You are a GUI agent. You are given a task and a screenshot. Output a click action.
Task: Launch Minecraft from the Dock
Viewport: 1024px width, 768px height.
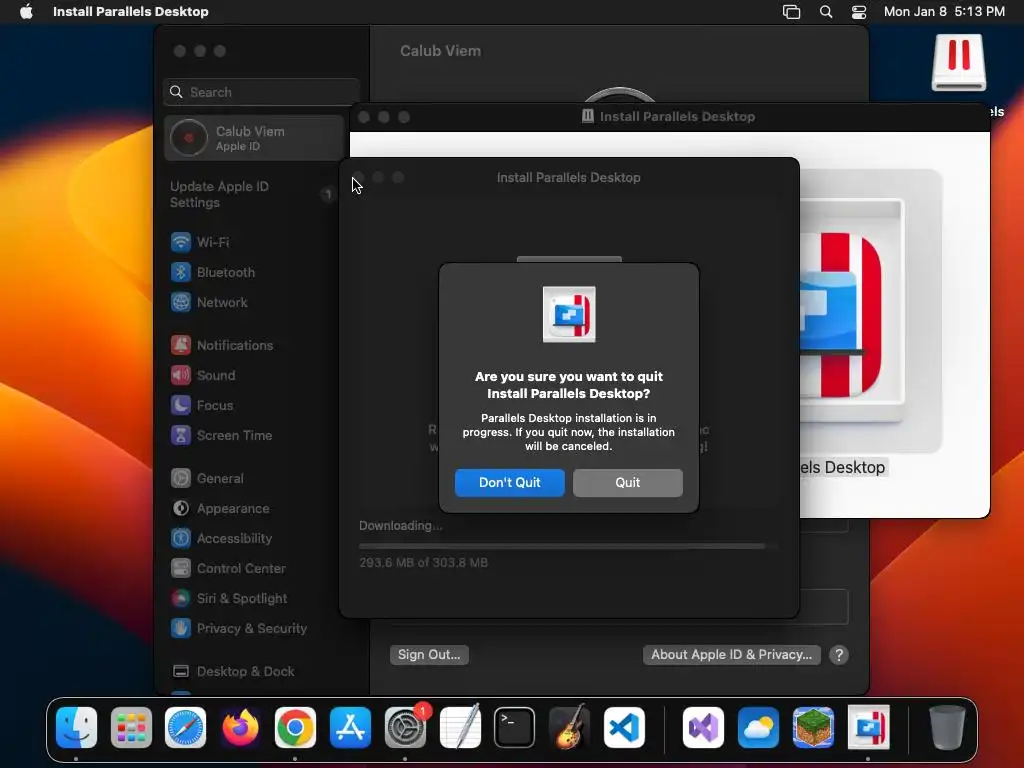tap(813, 728)
